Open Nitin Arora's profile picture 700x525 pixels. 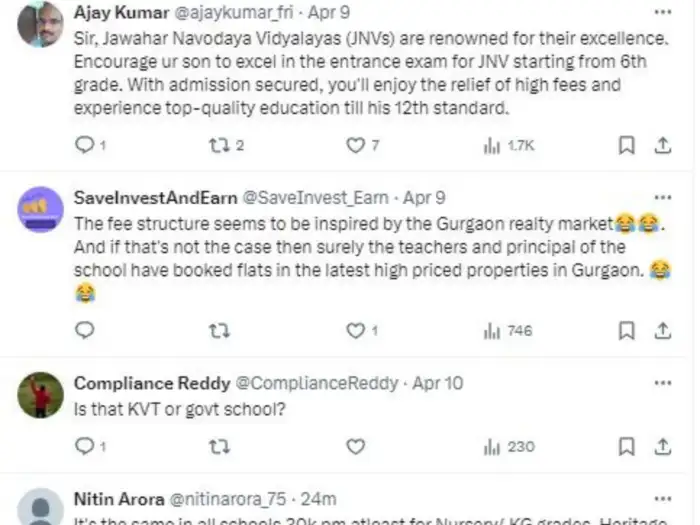(x=41, y=507)
